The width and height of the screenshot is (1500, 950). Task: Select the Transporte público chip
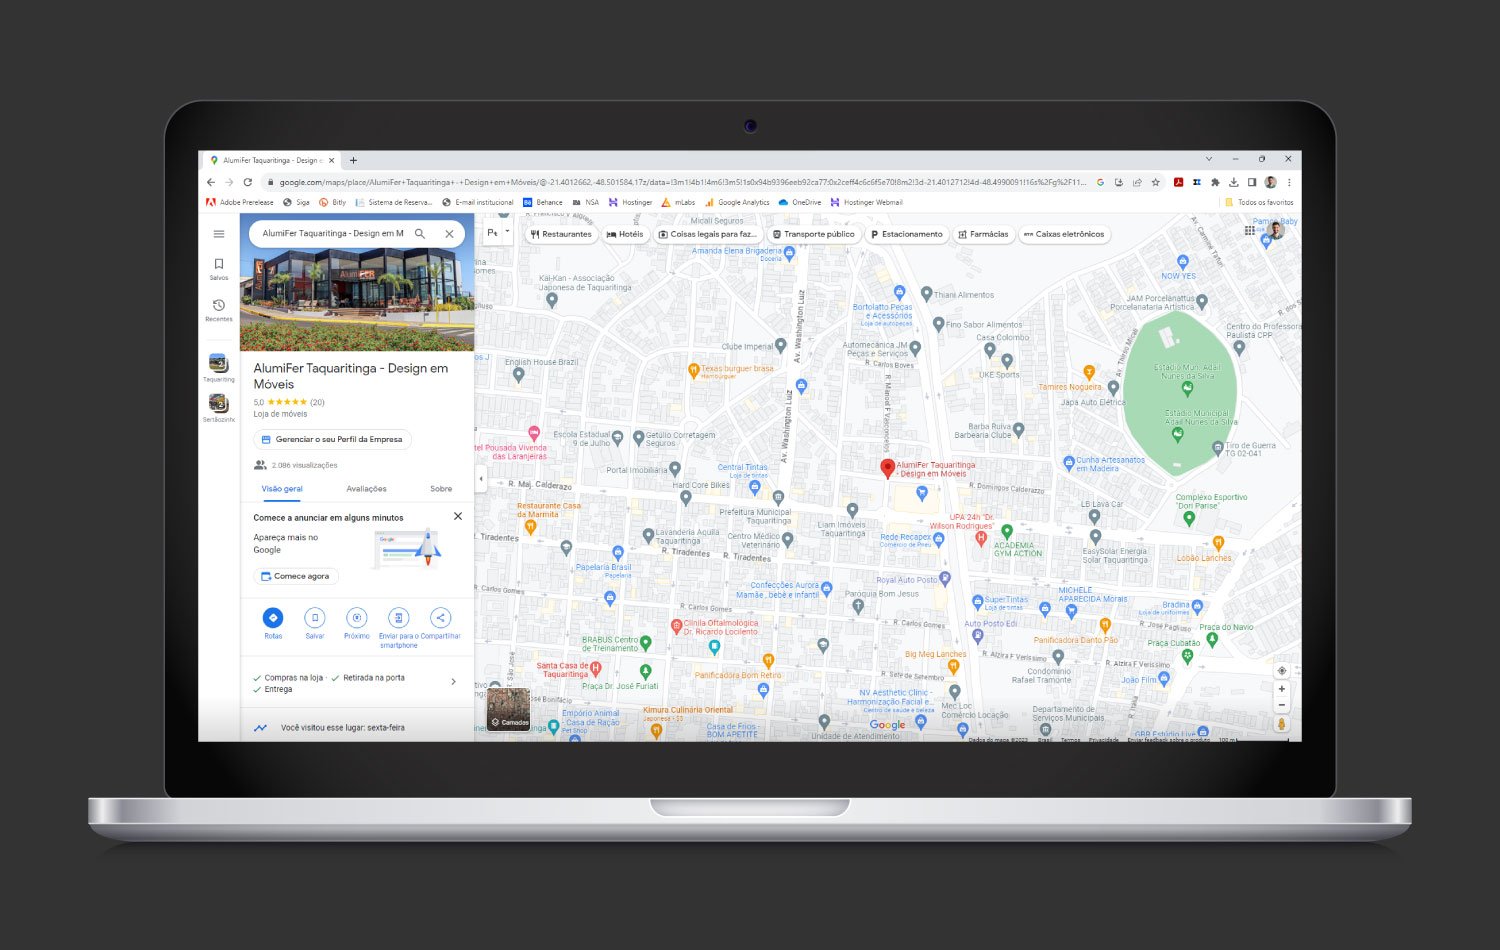point(813,234)
